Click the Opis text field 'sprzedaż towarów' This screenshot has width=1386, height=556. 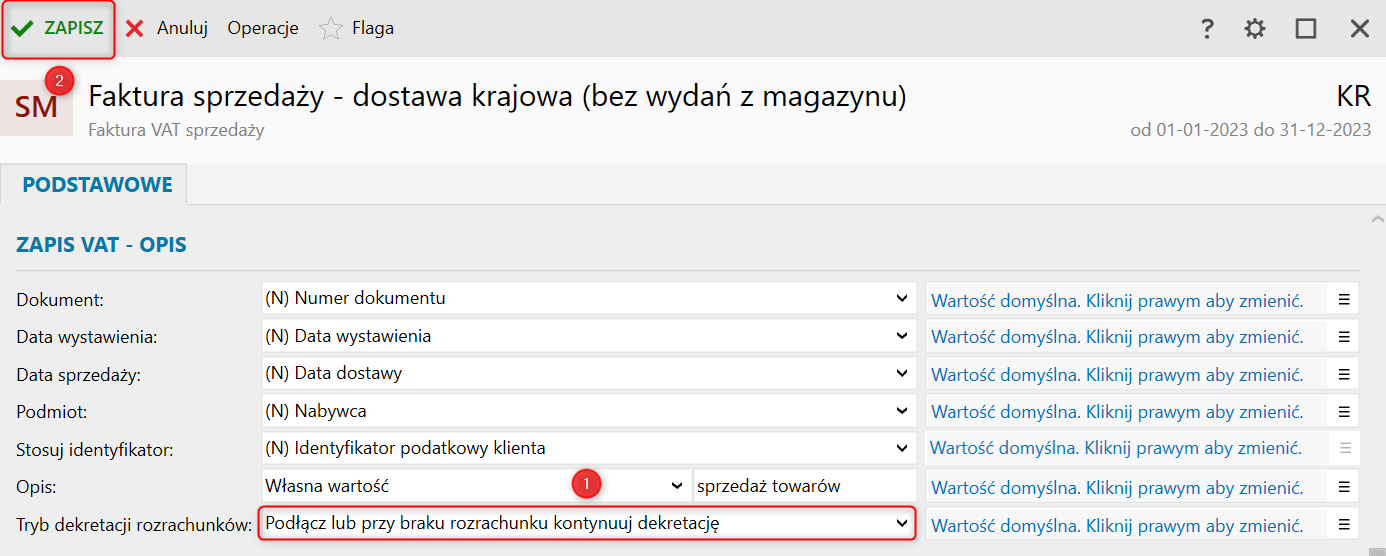point(803,486)
